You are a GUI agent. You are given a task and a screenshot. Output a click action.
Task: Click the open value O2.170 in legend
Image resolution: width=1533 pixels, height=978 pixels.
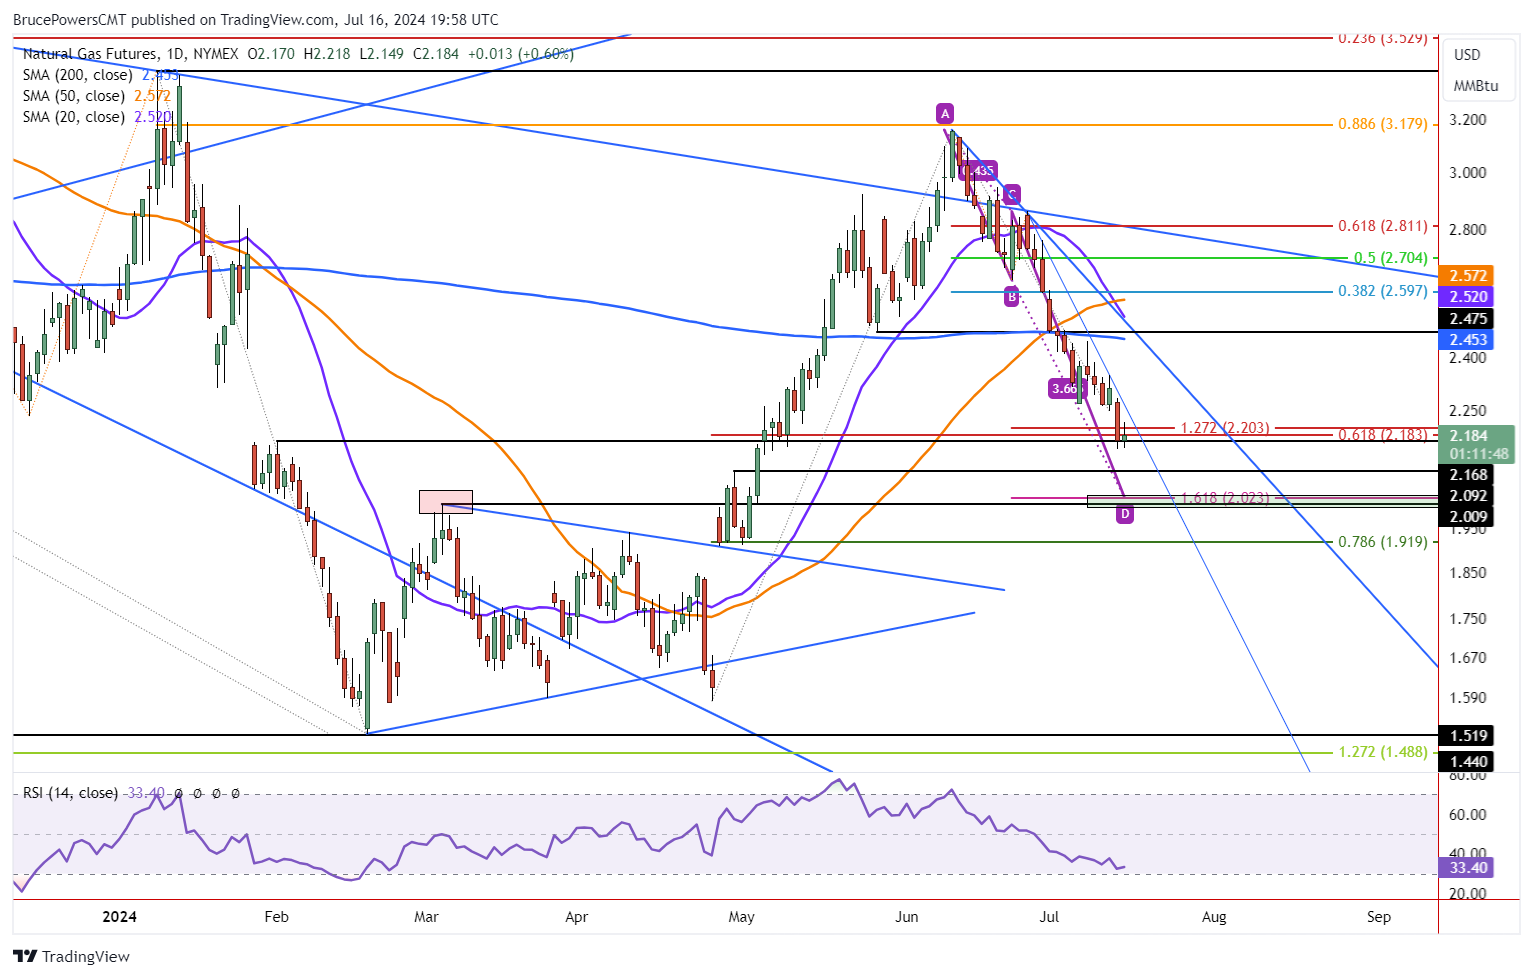[x=272, y=54]
